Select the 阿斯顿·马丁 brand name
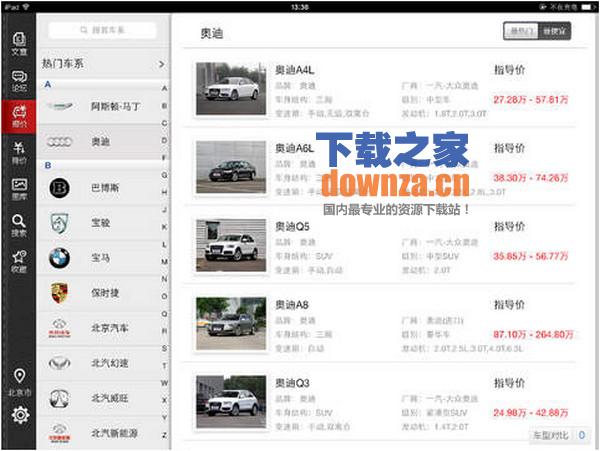 [x=115, y=106]
